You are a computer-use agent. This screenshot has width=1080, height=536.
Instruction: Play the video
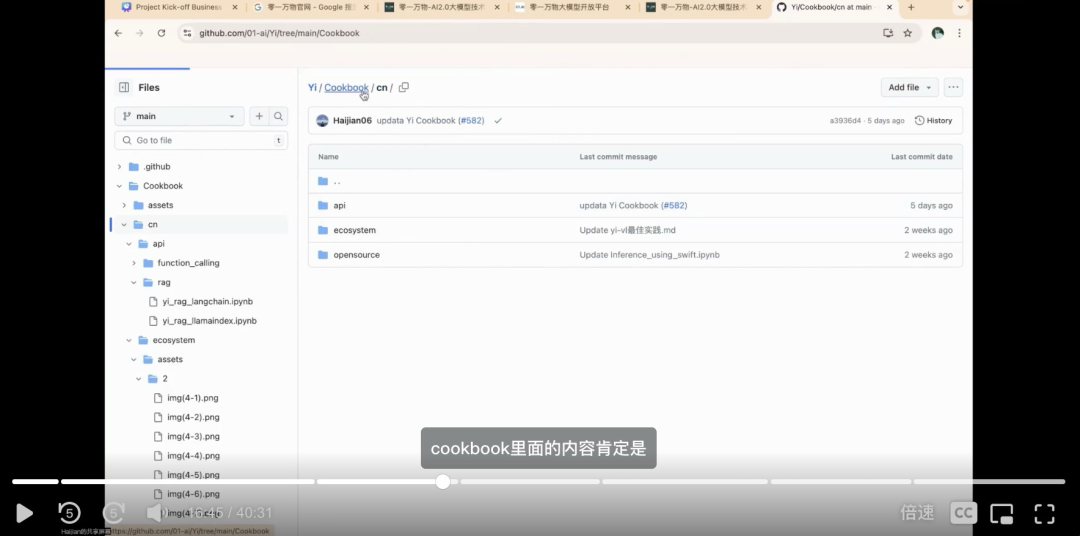click(x=24, y=513)
